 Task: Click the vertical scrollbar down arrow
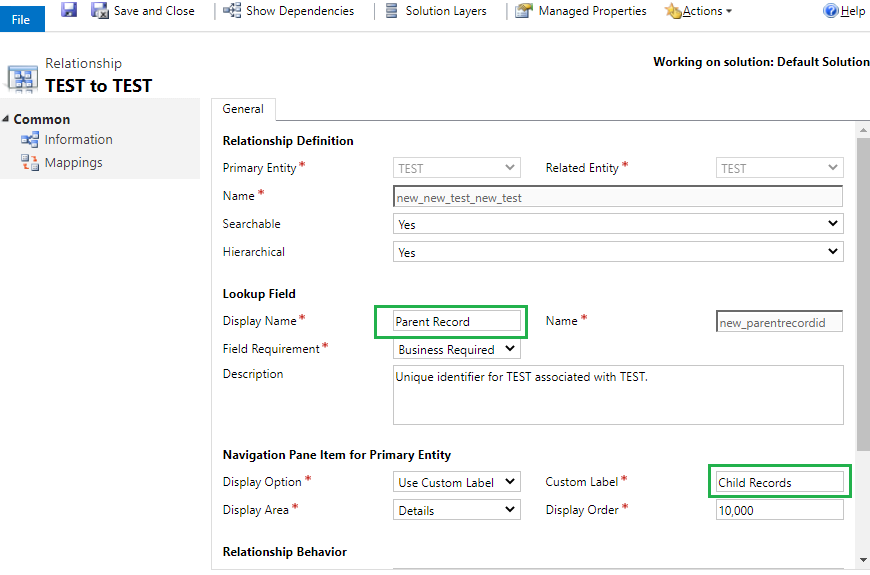click(x=863, y=559)
